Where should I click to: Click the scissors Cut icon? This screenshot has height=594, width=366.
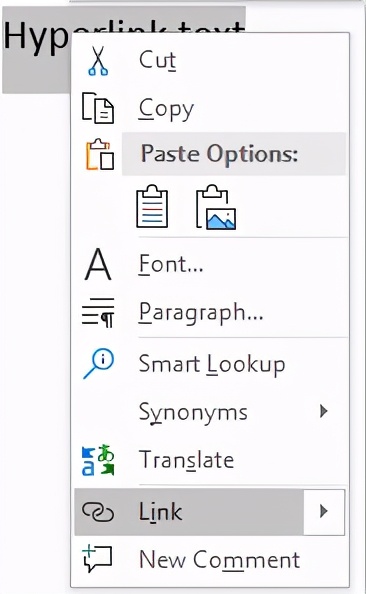[98, 61]
